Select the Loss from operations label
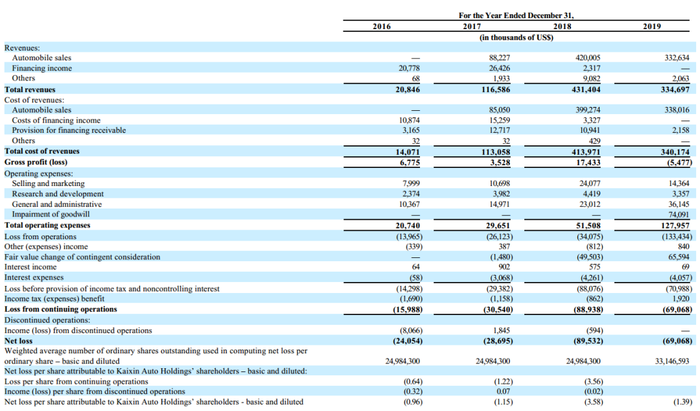The image size is (700, 411). pos(40,237)
